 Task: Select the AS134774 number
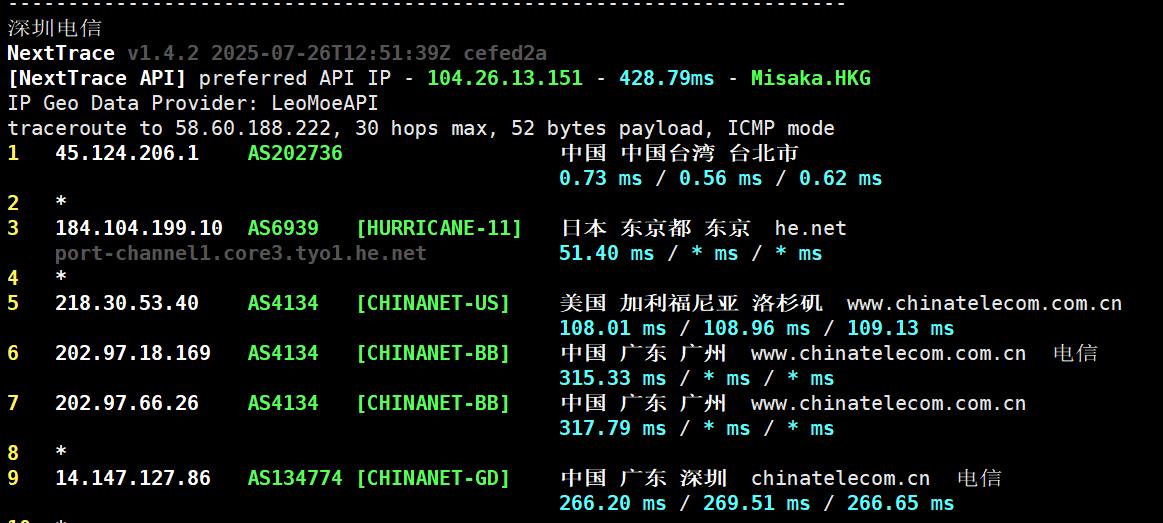295,478
